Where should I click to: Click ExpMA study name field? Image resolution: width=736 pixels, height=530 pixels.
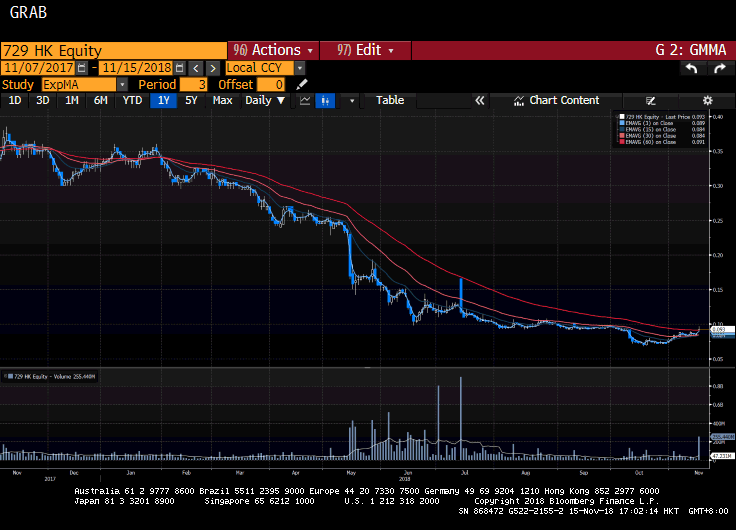(79, 84)
